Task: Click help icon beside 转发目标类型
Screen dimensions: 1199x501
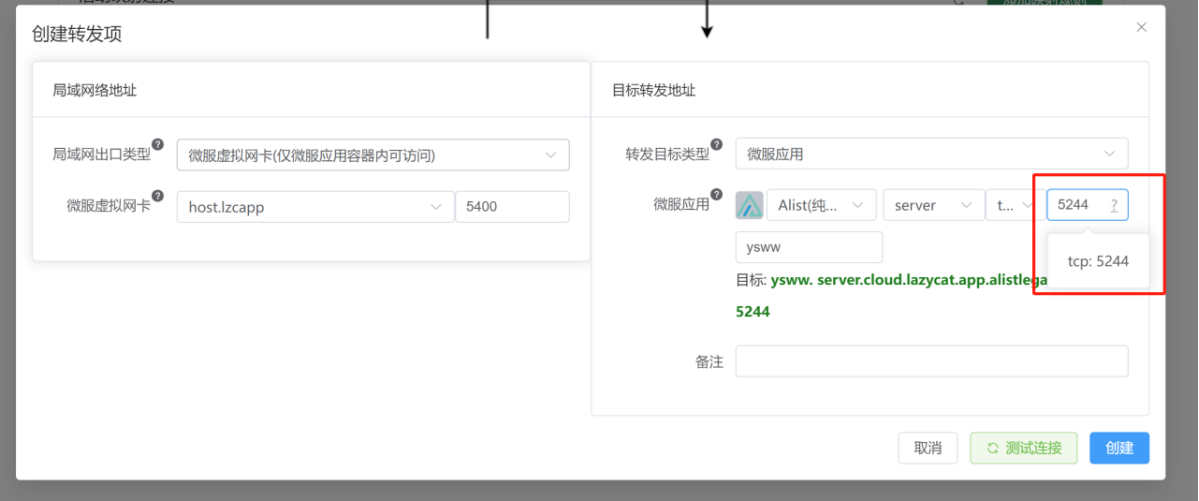Action: pyautogui.click(x=716, y=145)
